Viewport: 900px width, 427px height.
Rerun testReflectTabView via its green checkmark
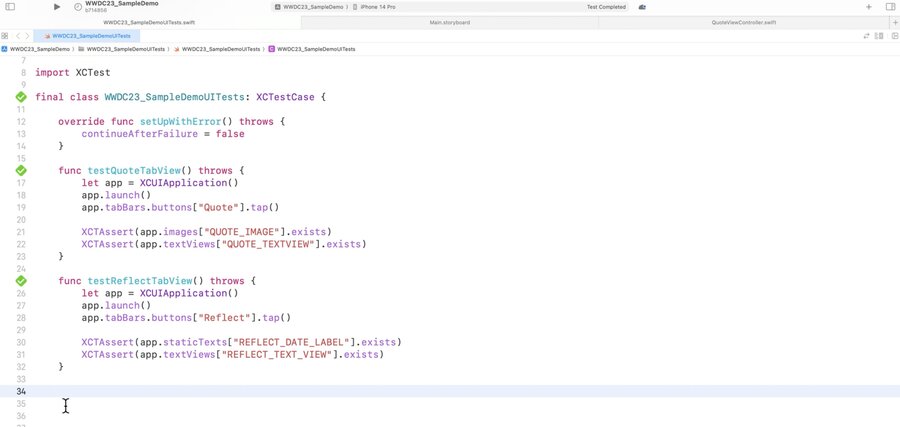pyautogui.click(x=21, y=281)
